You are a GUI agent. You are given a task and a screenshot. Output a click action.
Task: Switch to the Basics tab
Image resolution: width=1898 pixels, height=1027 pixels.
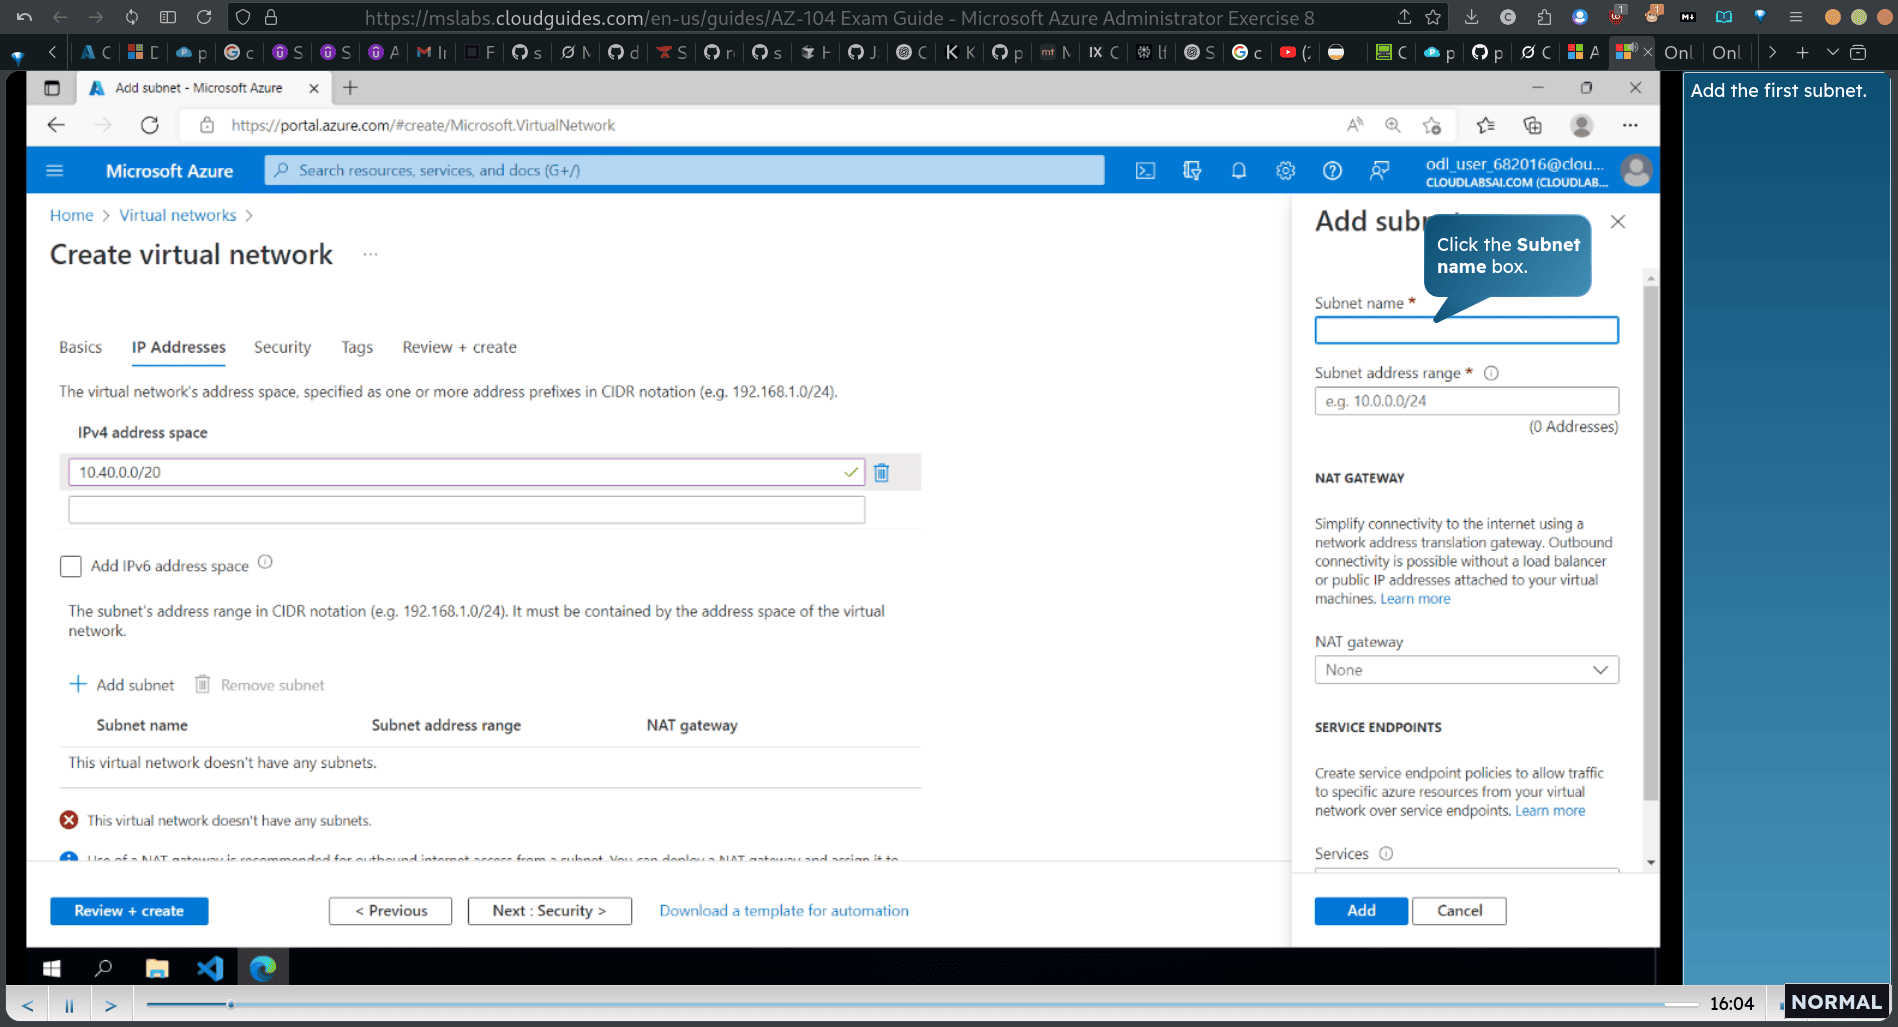[x=80, y=347]
